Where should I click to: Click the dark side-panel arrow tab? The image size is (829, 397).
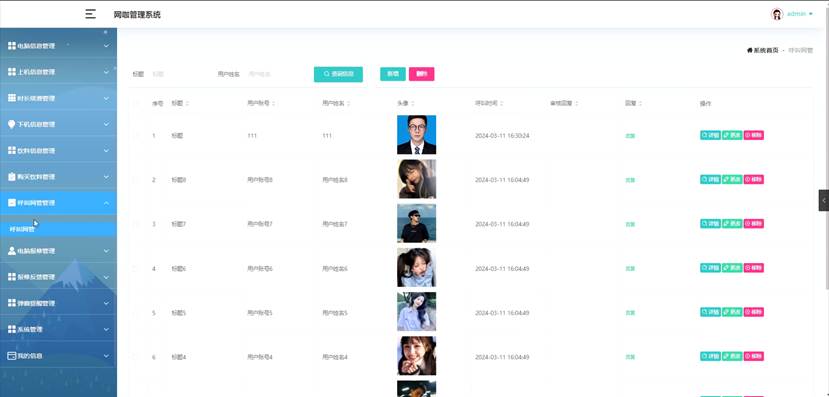coord(824,201)
